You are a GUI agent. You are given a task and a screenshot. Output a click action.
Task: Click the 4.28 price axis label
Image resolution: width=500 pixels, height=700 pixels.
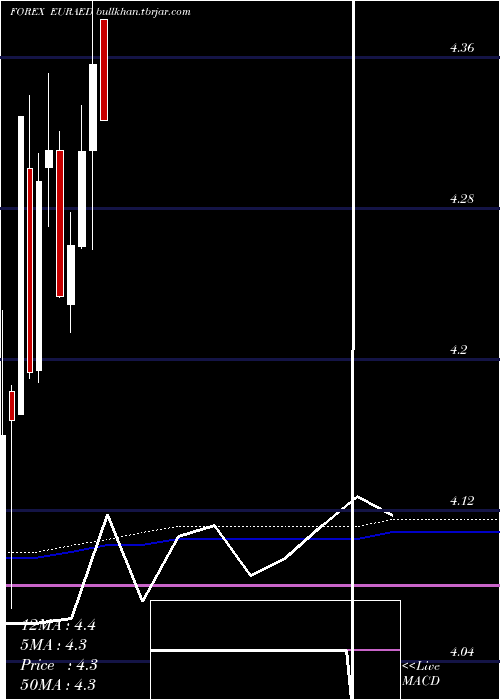click(462, 199)
